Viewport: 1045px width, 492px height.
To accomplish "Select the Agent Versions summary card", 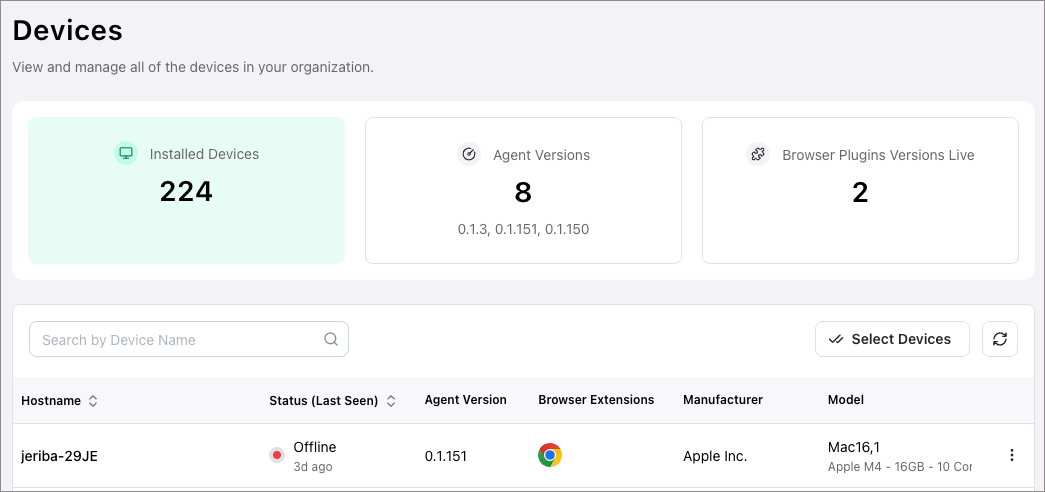I will (523, 190).
